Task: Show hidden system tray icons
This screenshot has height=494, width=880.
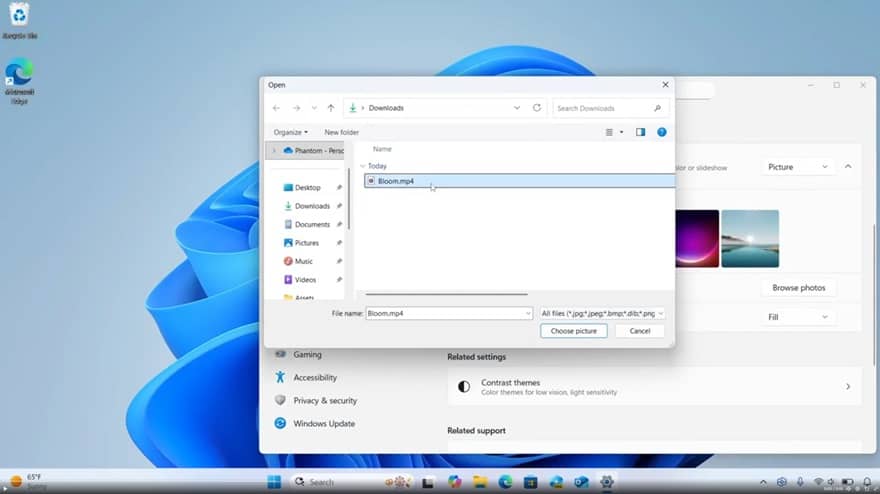Action: [763, 482]
